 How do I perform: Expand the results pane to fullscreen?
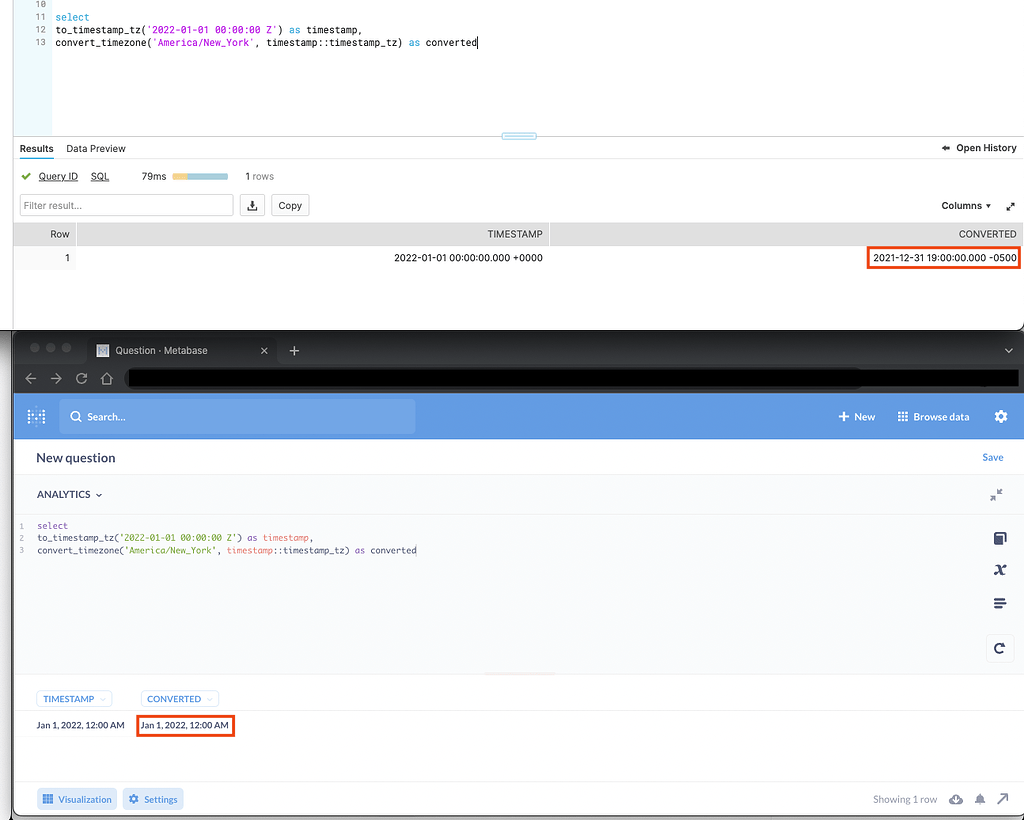click(1010, 206)
